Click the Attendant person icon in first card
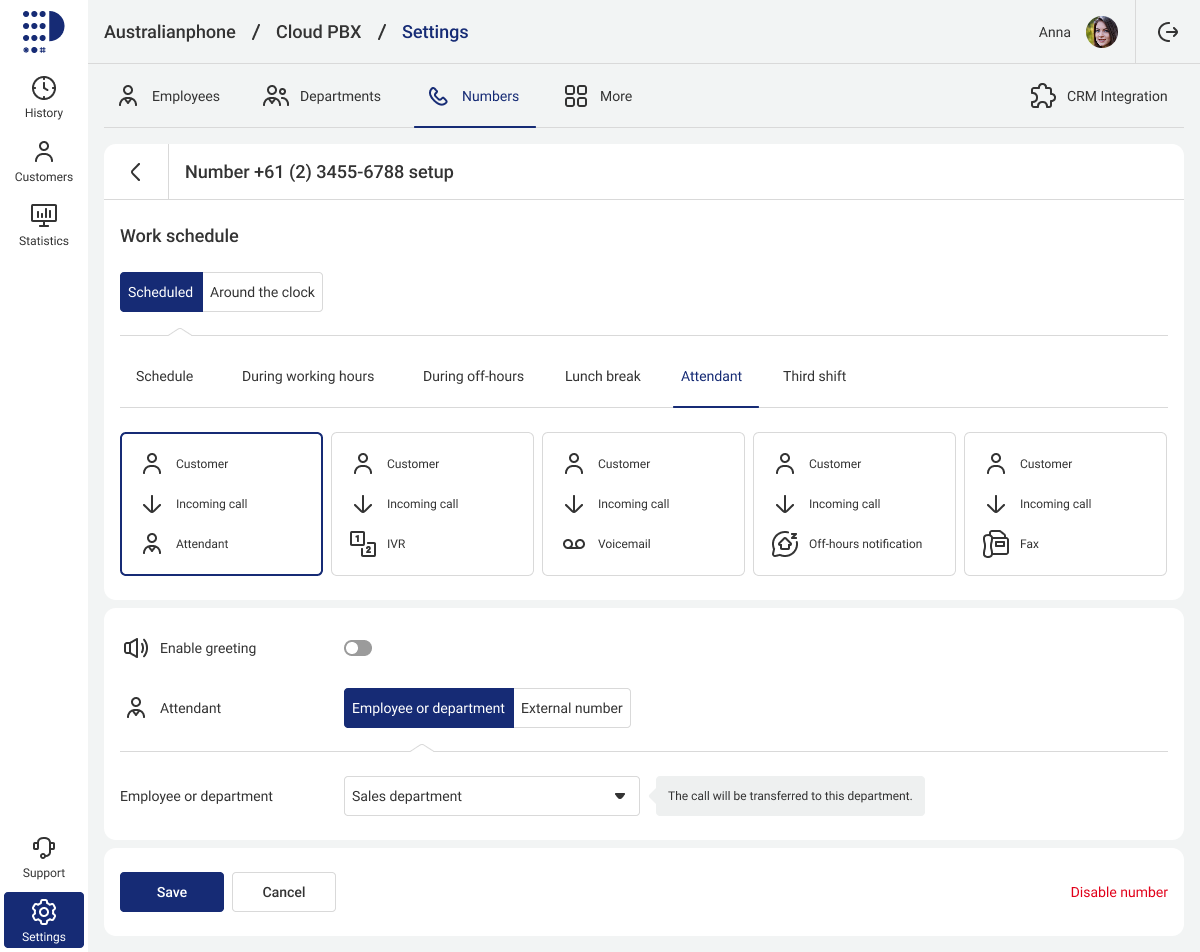The image size is (1200, 952). (152, 544)
